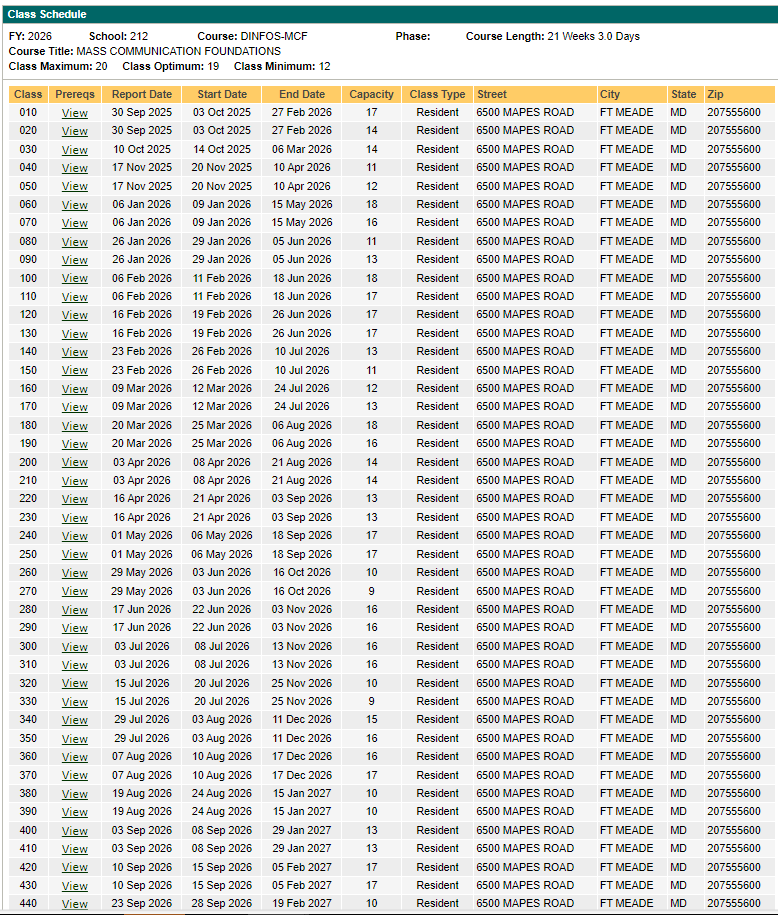Click the end date 19 Feb 2027
The width and height of the screenshot is (778, 915).
point(302,903)
